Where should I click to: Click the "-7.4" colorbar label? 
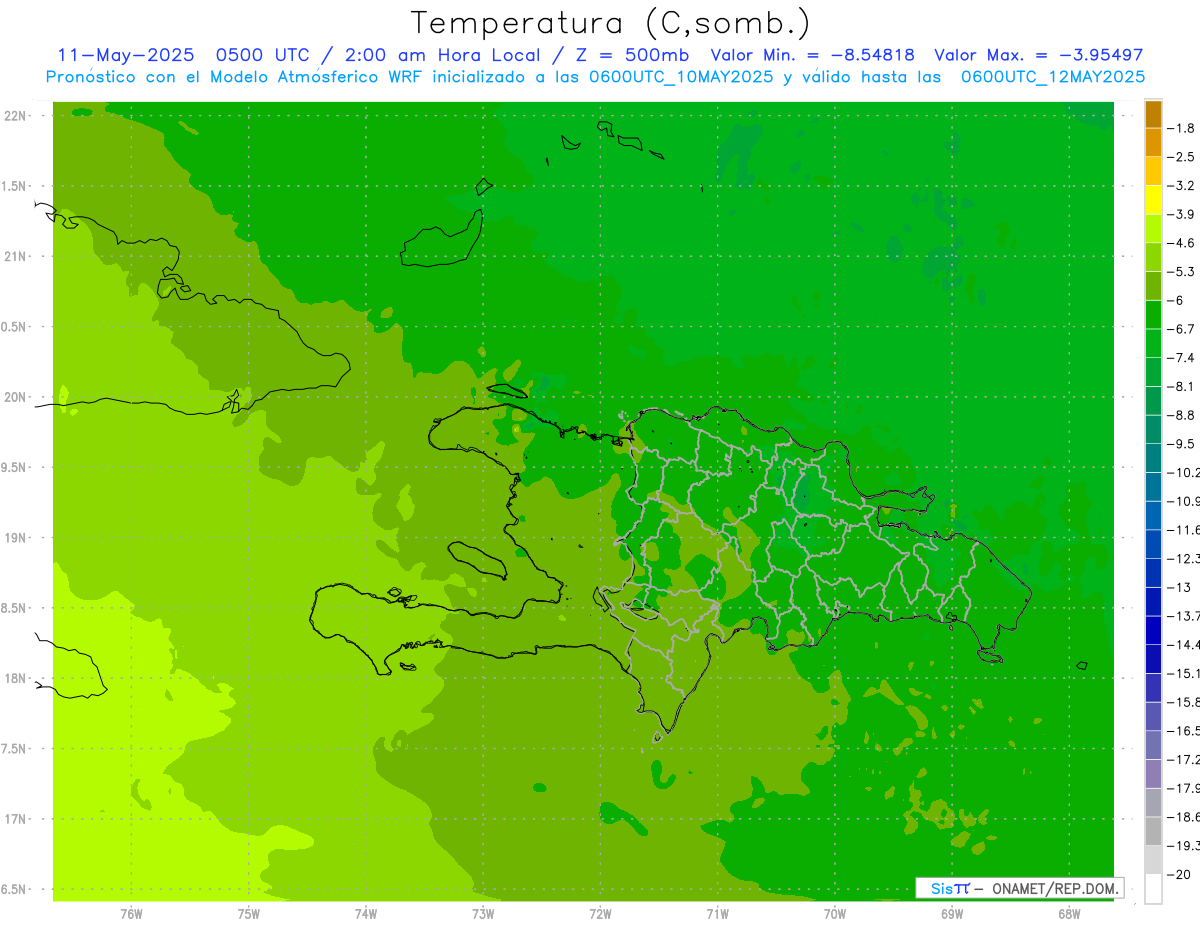pyautogui.click(x=1181, y=357)
